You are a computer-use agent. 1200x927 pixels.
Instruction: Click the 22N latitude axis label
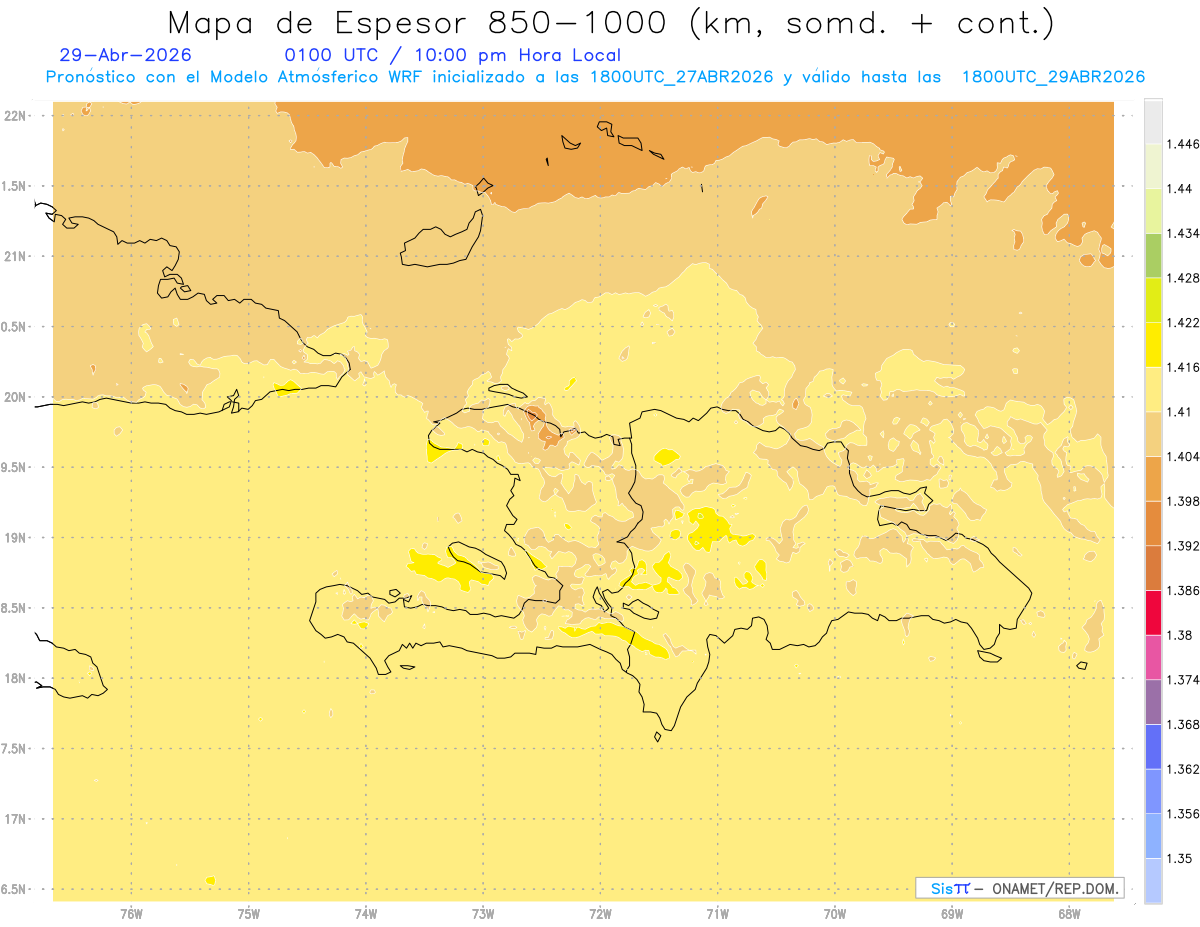pos(16,116)
